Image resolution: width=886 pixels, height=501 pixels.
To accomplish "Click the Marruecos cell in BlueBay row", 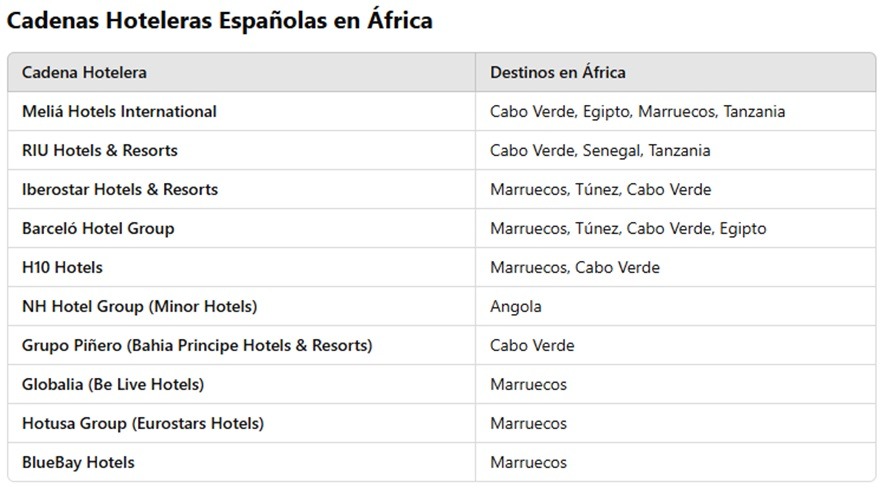I will point(675,462).
